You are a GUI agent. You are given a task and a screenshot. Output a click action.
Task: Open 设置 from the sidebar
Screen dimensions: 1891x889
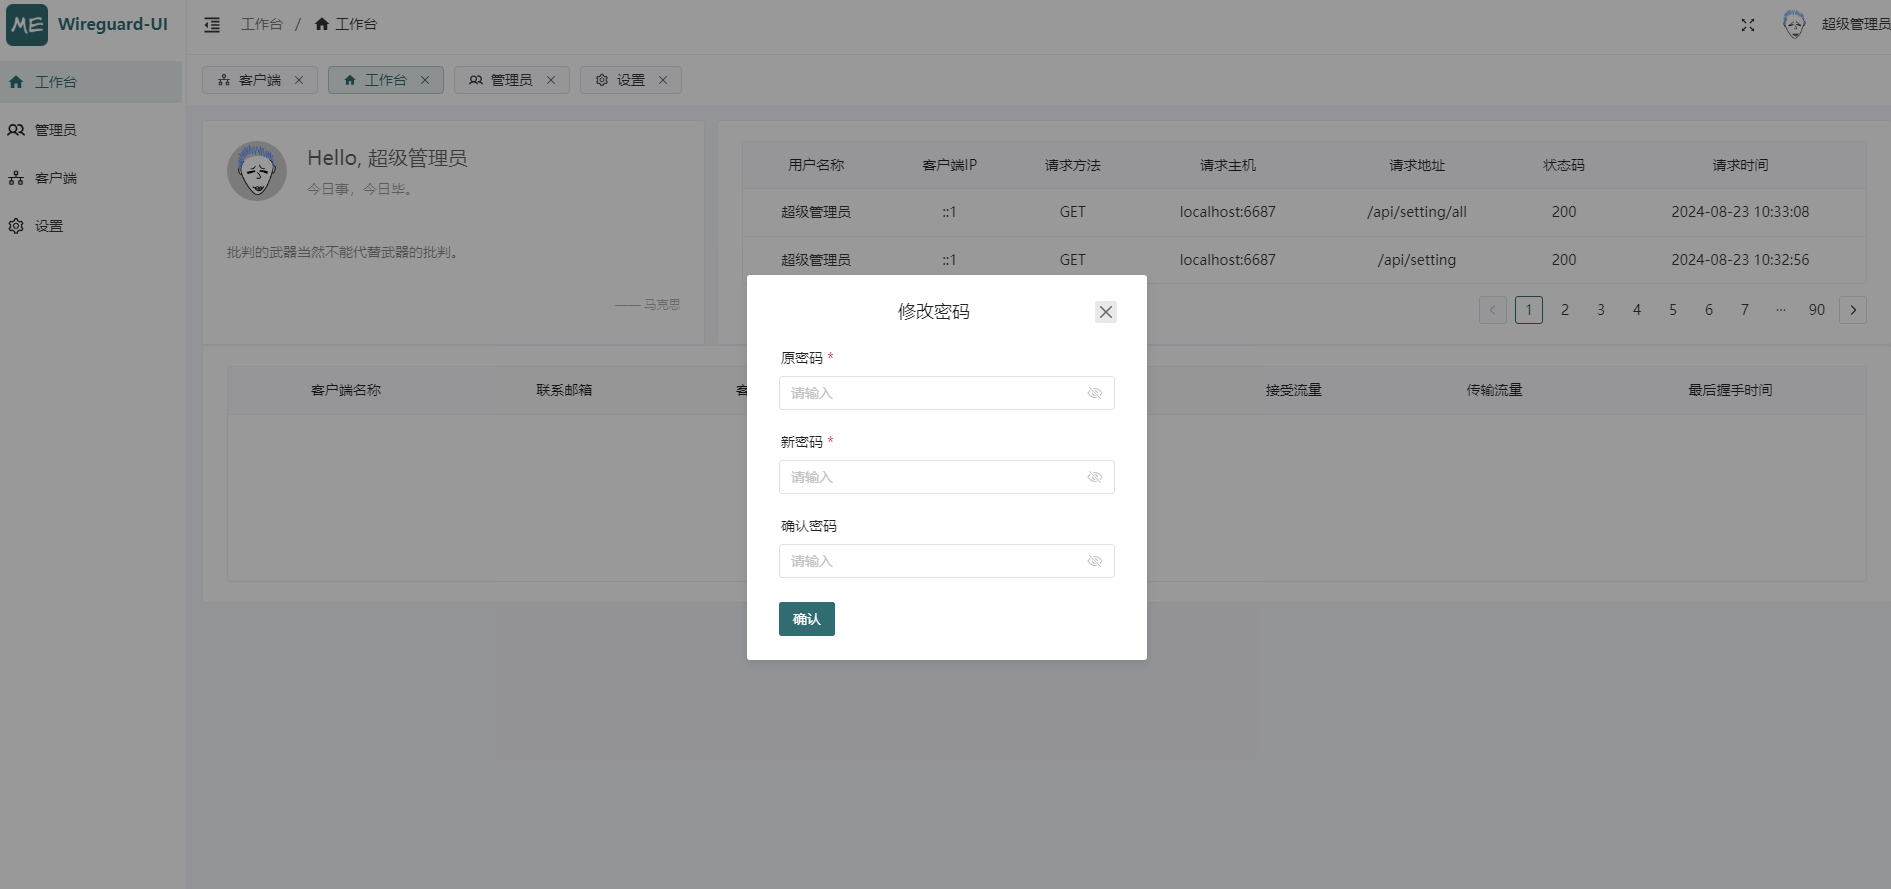click(49, 226)
